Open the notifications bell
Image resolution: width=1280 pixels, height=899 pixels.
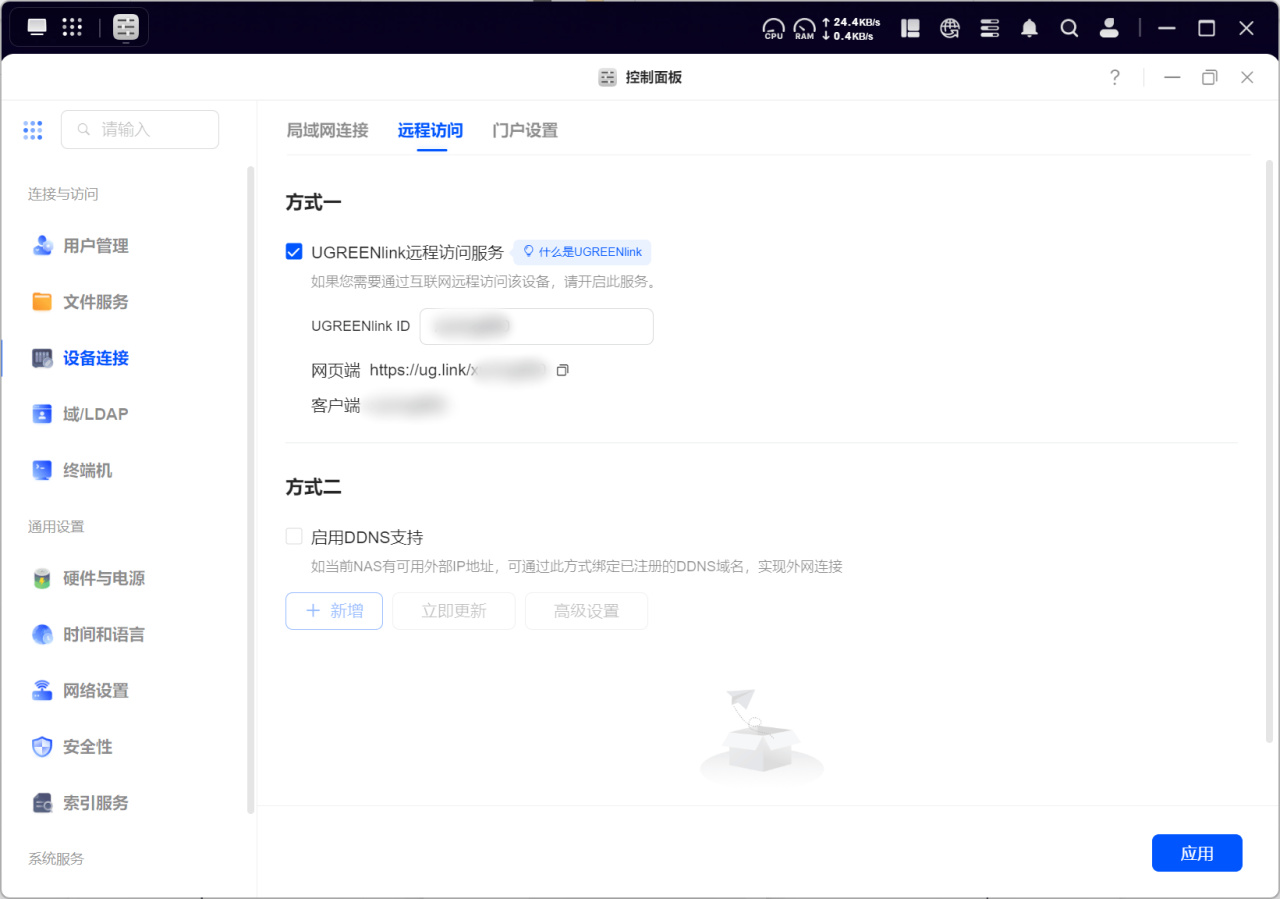pos(1030,28)
